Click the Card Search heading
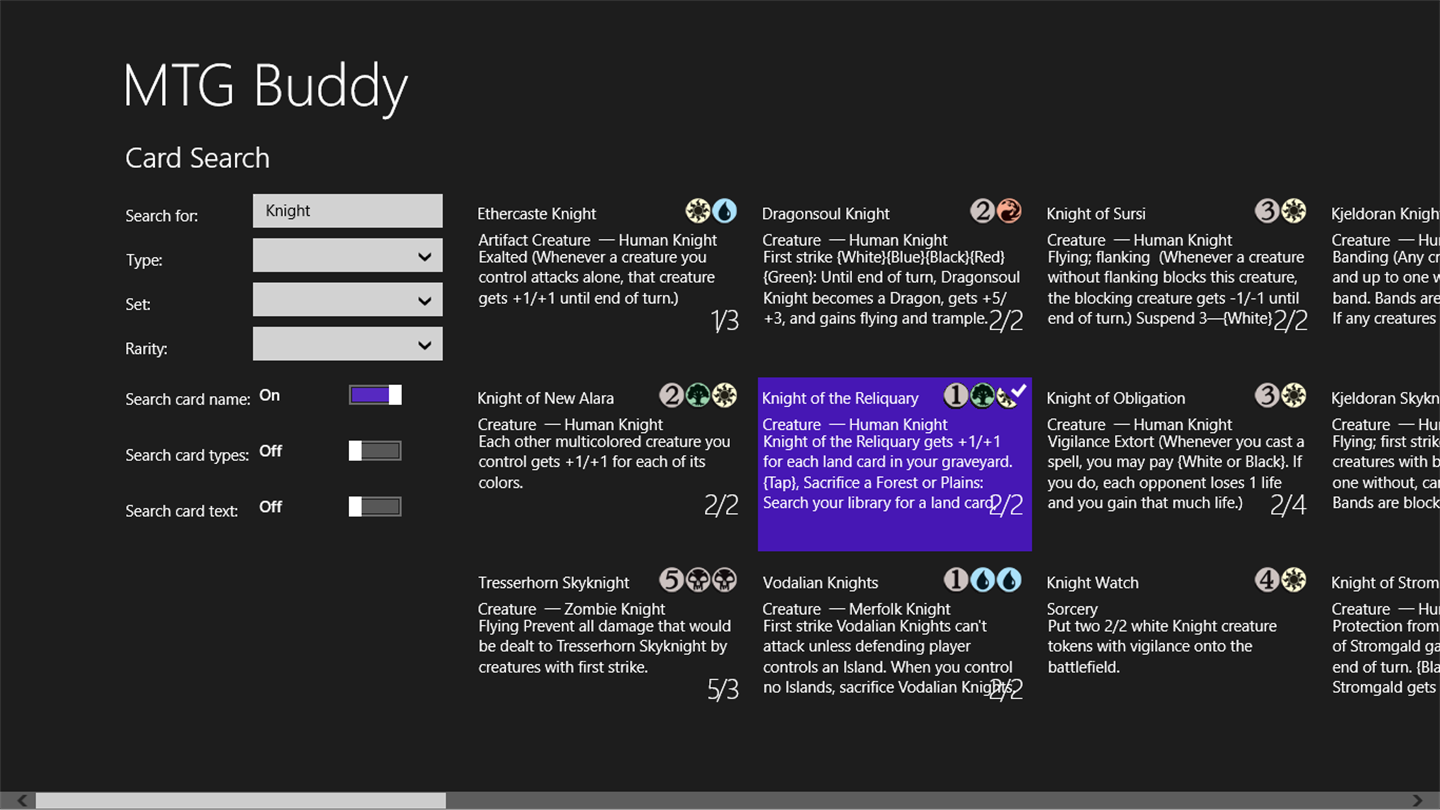Viewport: 1440px width, 810px height. coord(197,158)
